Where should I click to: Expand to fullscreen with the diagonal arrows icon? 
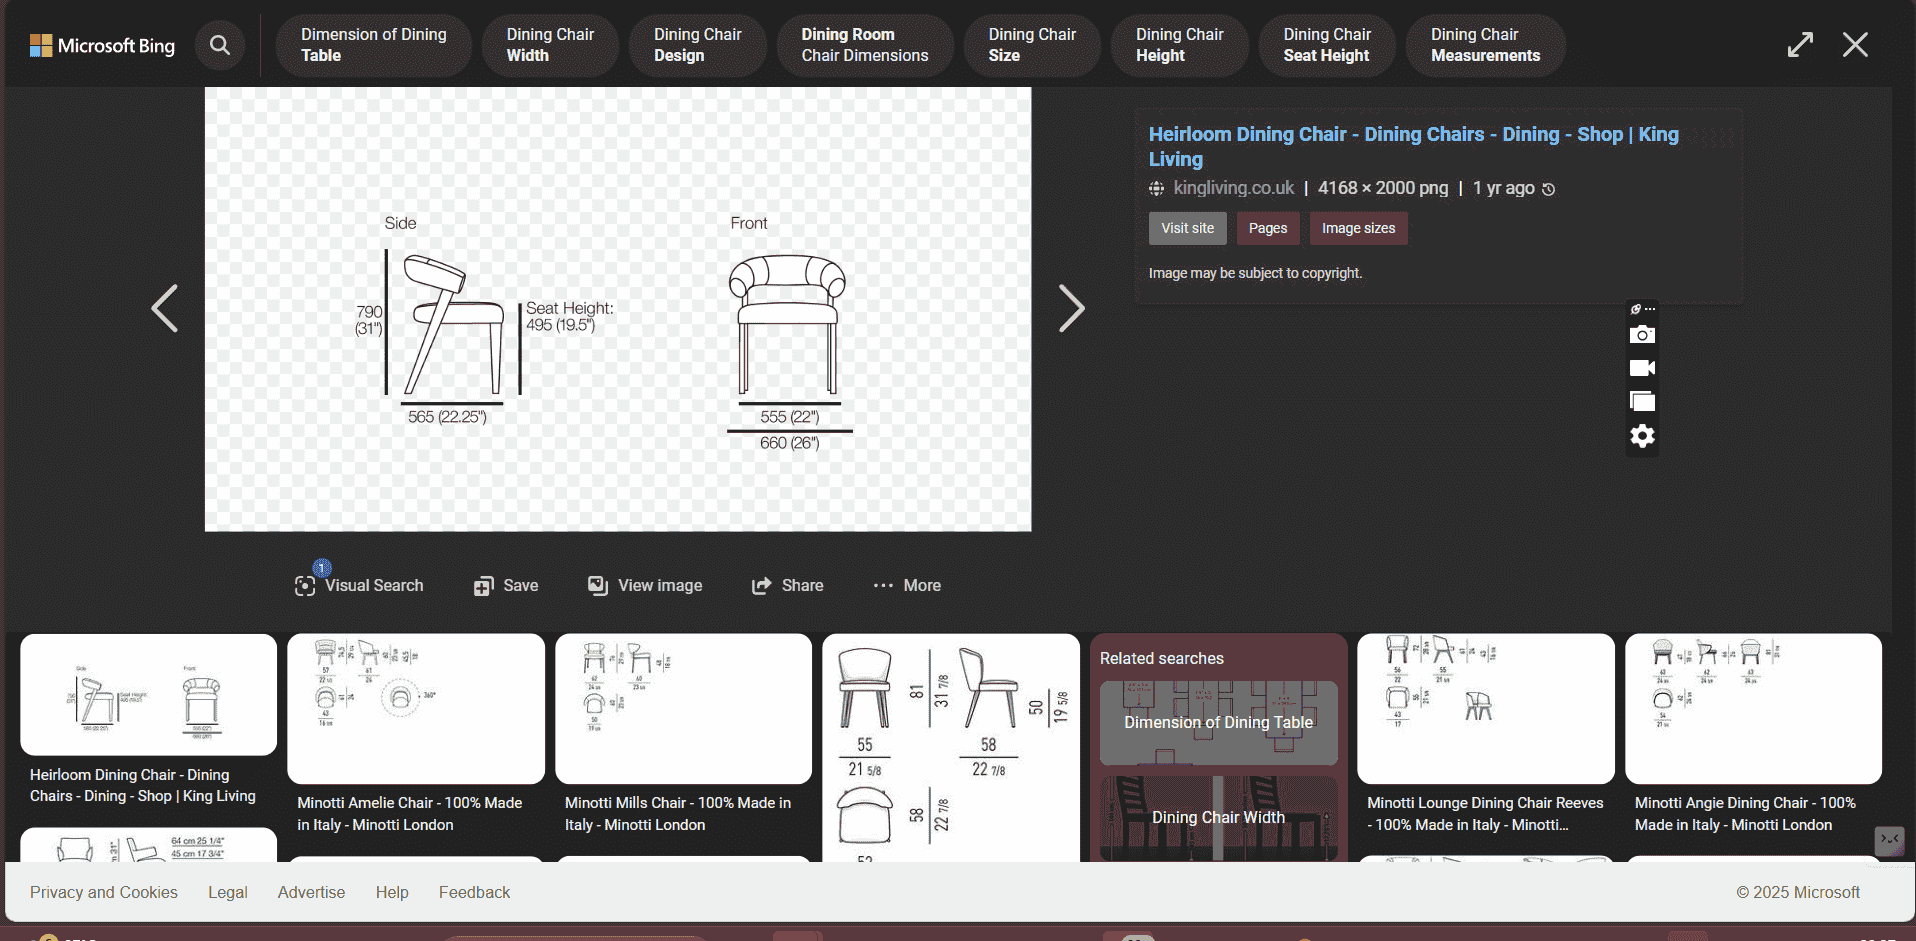tap(1800, 44)
